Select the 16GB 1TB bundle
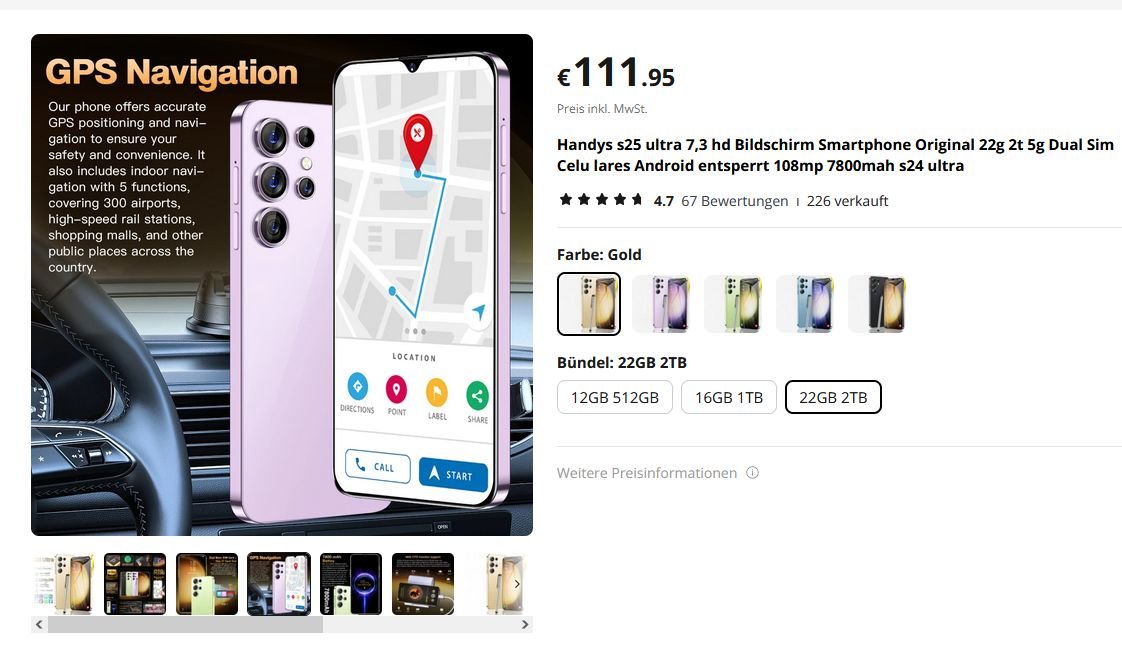1122x657 pixels. (x=728, y=397)
